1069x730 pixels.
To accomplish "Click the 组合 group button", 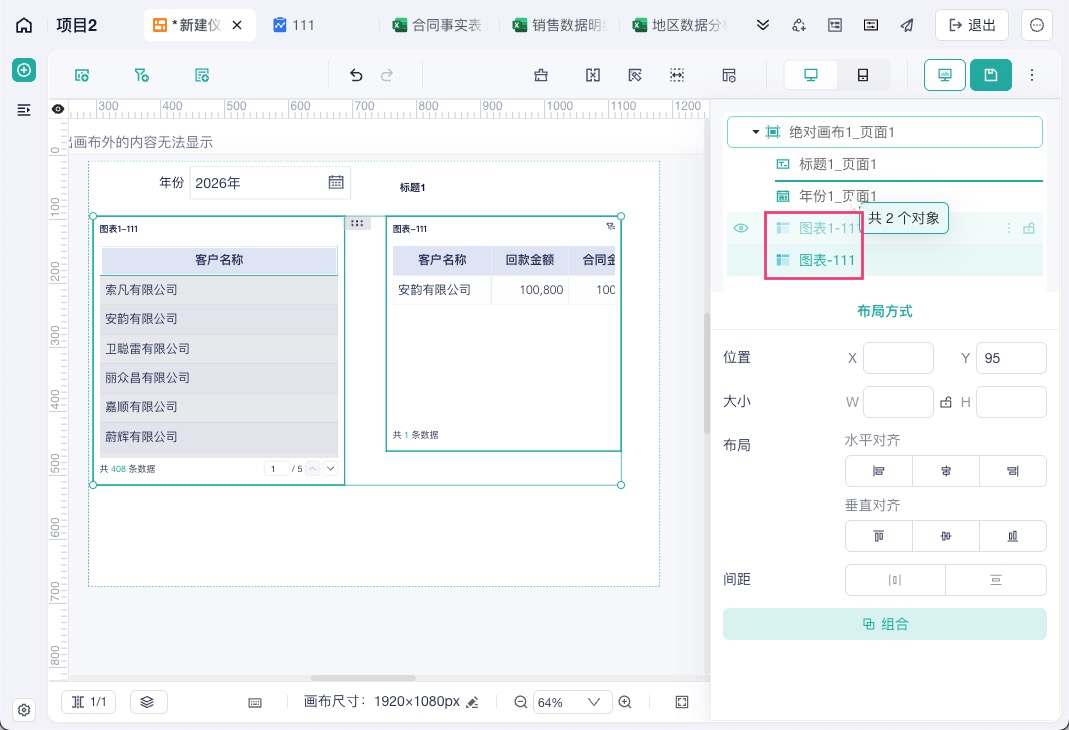I will tap(884, 624).
